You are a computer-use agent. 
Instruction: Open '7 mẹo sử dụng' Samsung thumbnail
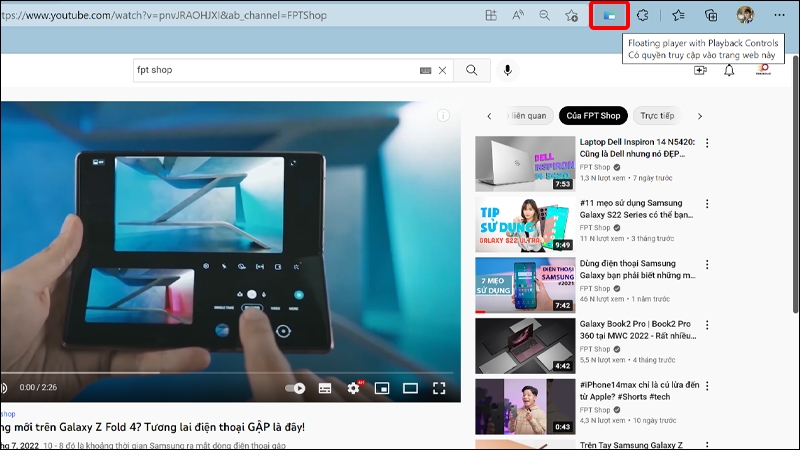pyautogui.click(x=525, y=285)
